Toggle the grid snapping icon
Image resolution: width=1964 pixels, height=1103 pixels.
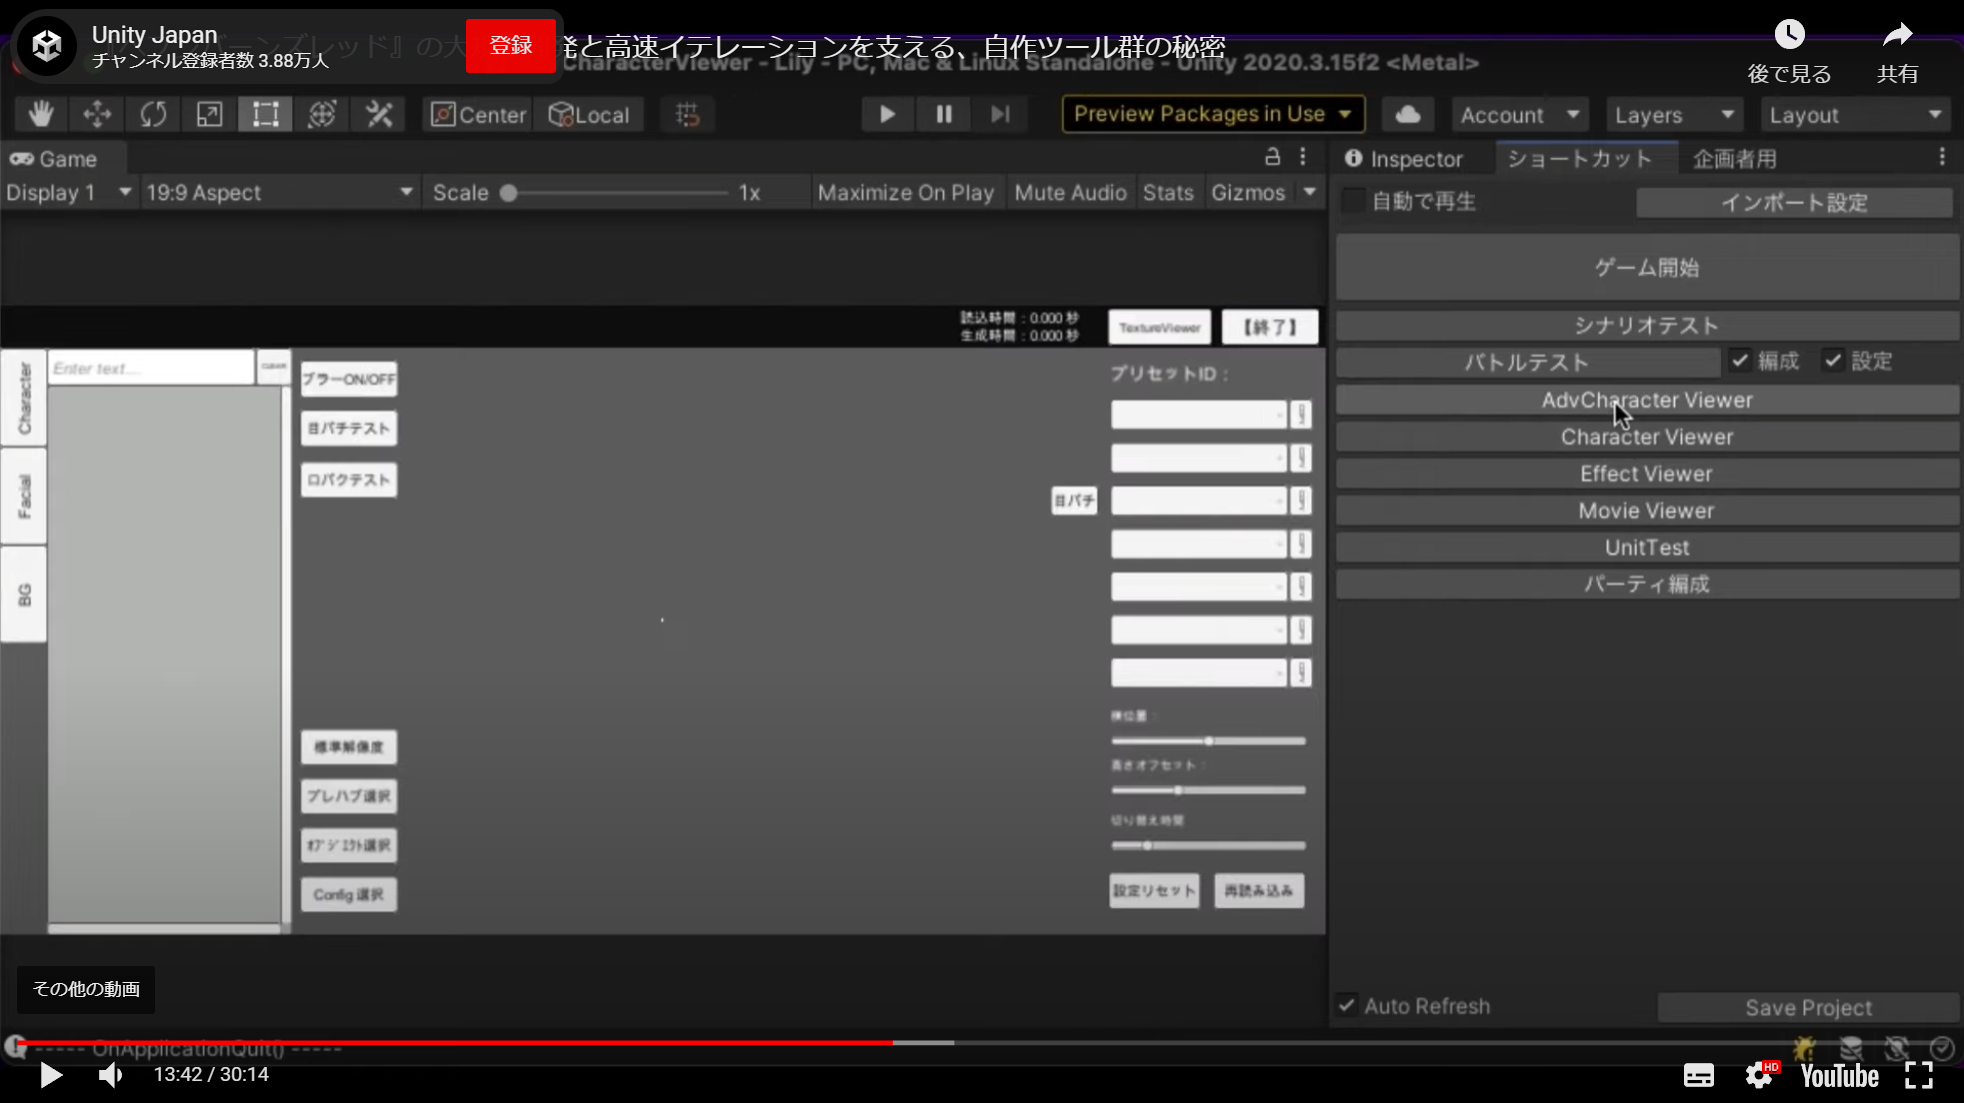pos(687,114)
